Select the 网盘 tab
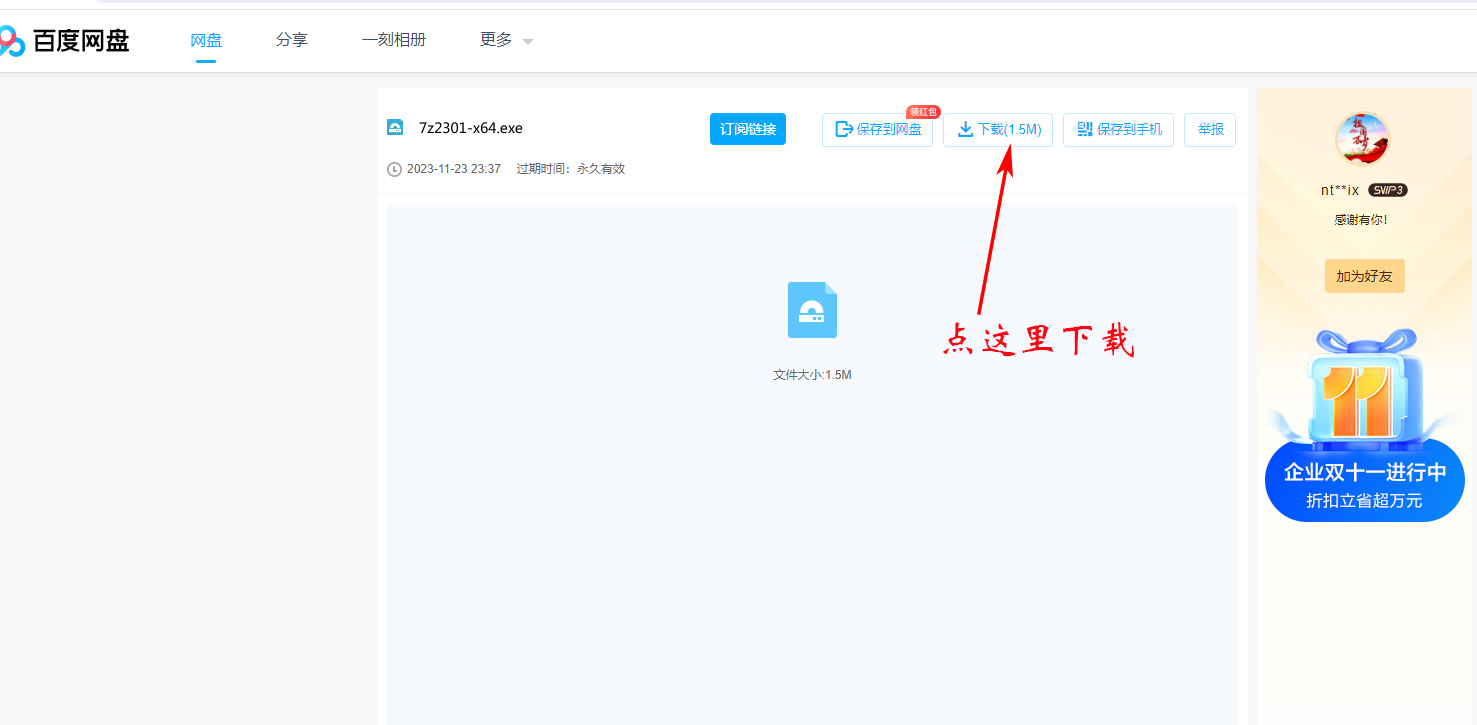Image resolution: width=1477 pixels, height=725 pixels. (206, 40)
